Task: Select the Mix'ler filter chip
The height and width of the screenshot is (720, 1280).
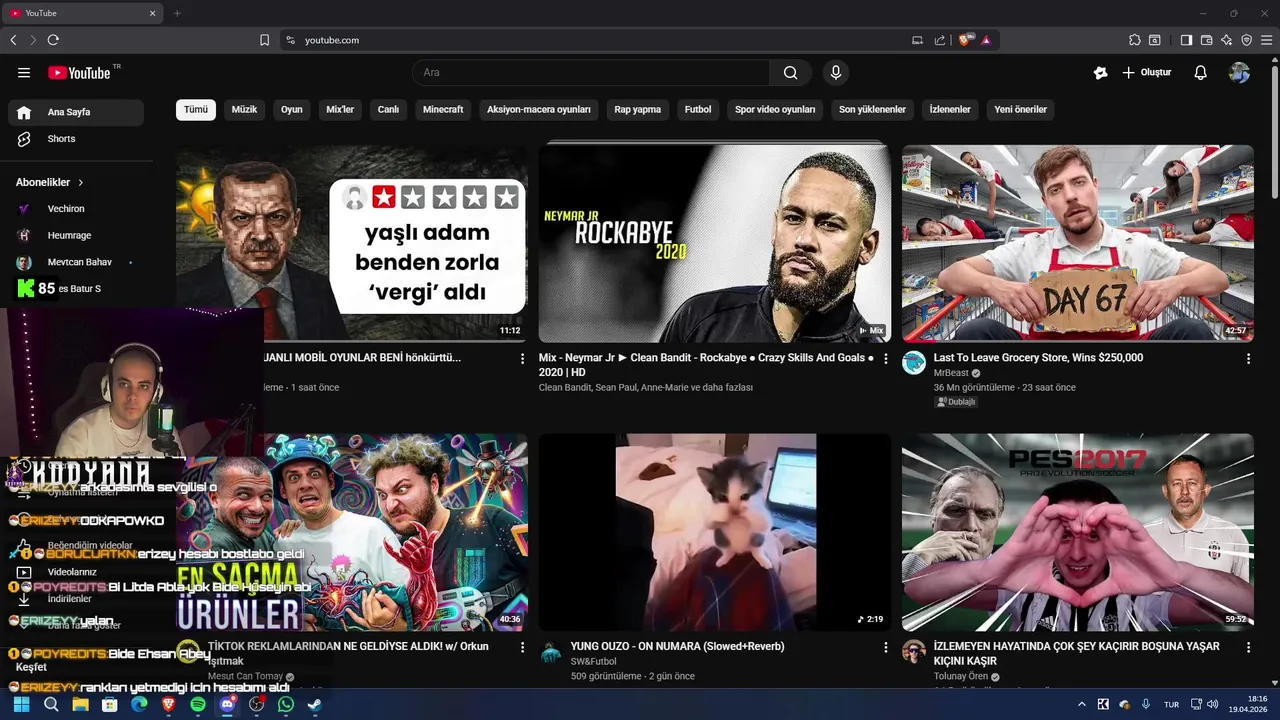Action: point(340,110)
